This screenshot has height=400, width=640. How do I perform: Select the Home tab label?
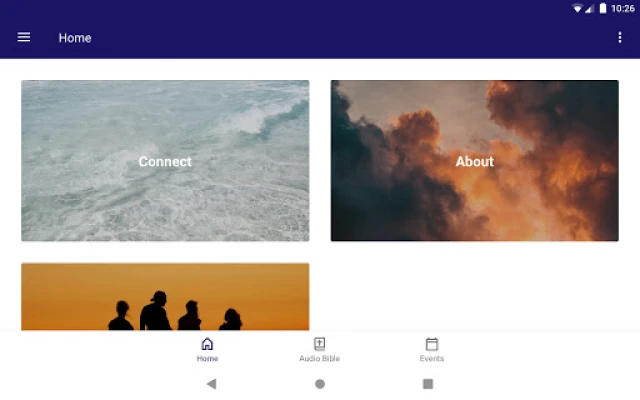click(x=207, y=358)
